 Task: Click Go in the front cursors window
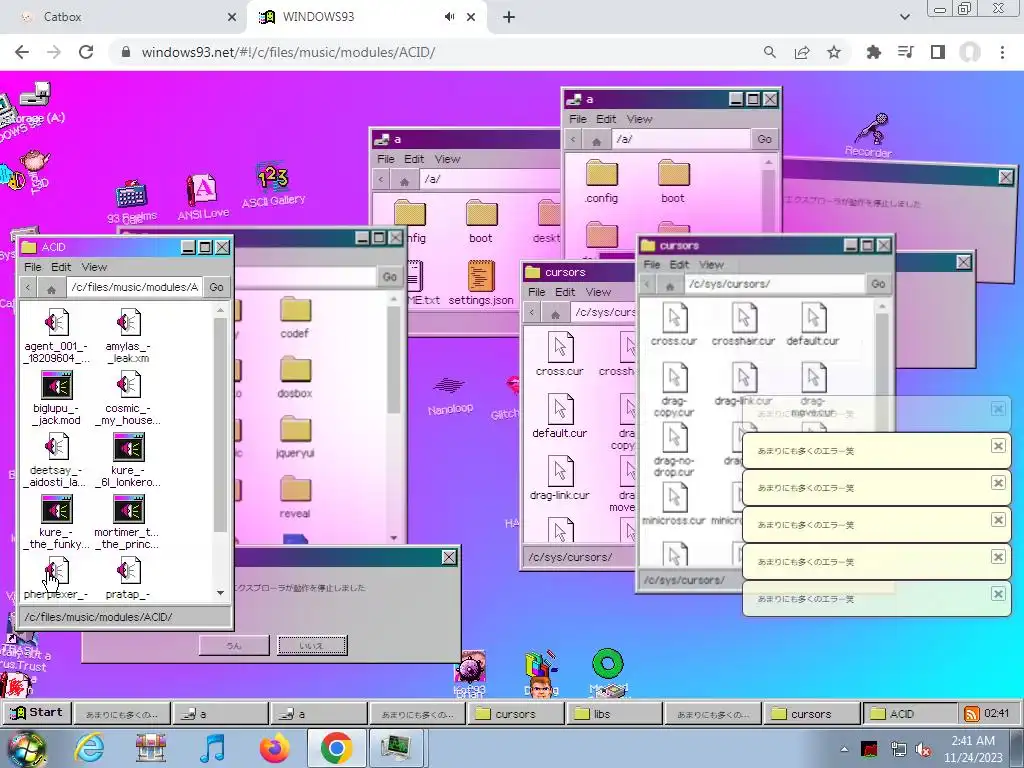(878, 283)
